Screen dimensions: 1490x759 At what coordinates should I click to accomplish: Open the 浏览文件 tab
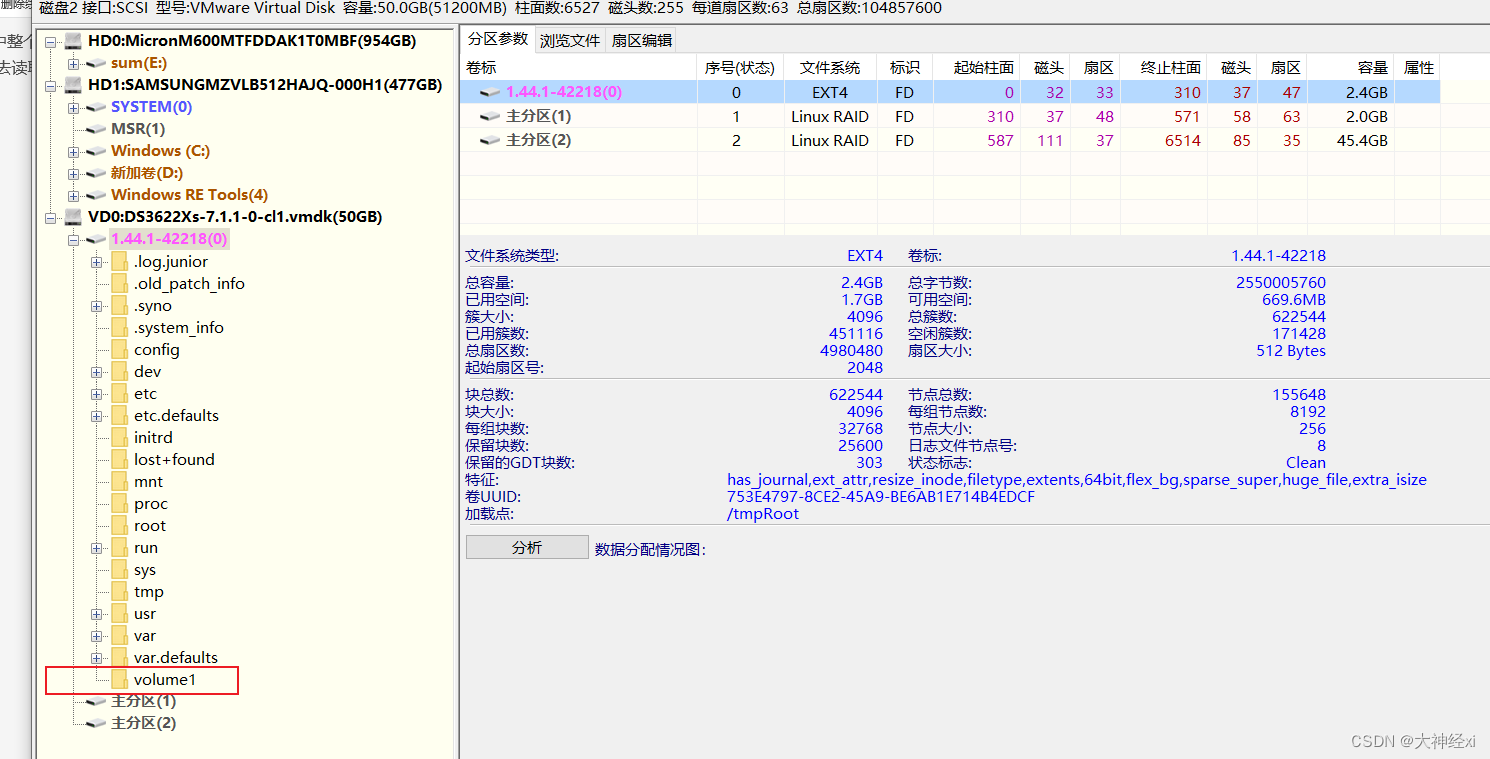point(570,41)
